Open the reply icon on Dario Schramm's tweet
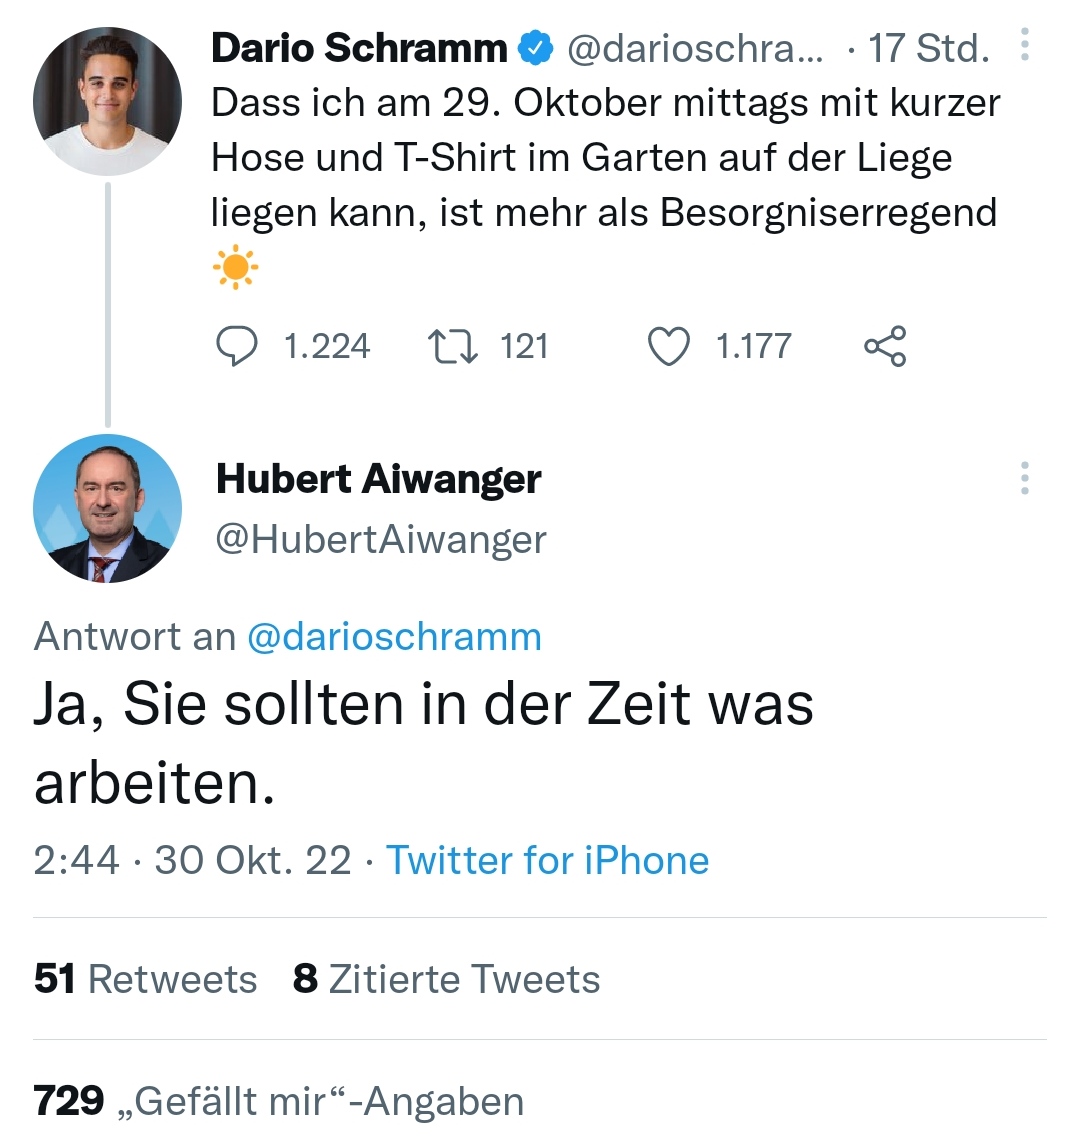1080x1147 pixels. click(237, 347)
